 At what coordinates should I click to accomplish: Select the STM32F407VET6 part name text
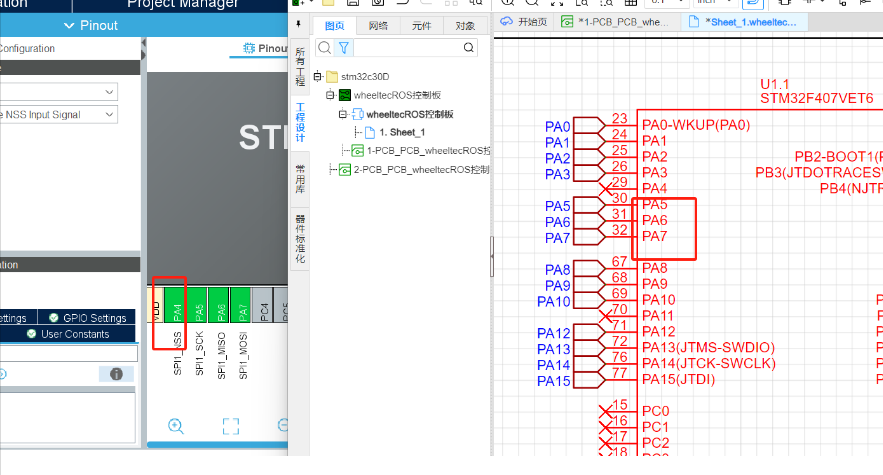click(x=817, y=99)
